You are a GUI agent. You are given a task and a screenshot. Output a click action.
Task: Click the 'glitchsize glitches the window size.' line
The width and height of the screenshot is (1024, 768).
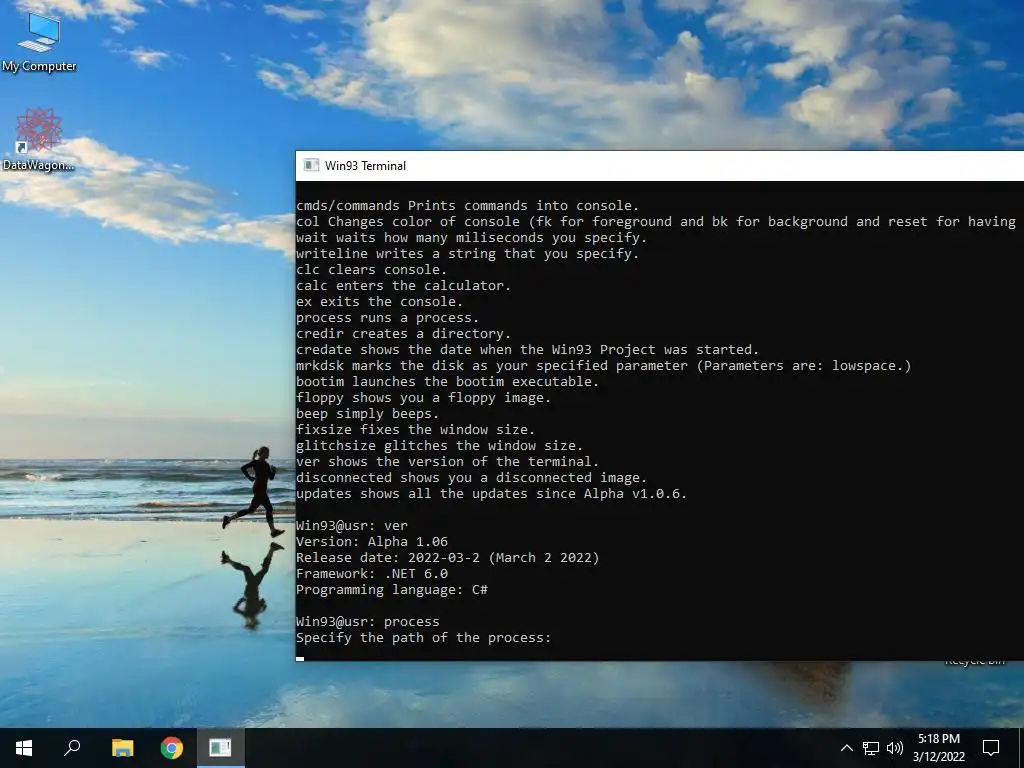pos(440,445)
